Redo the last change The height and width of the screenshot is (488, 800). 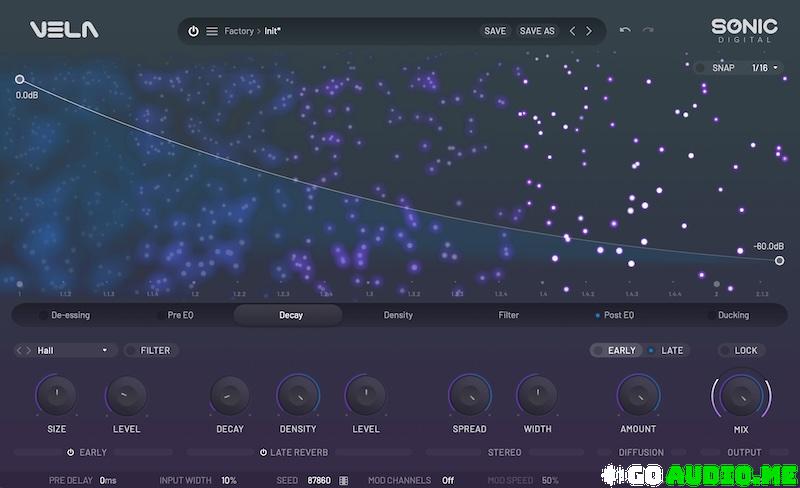coord(648,30)
